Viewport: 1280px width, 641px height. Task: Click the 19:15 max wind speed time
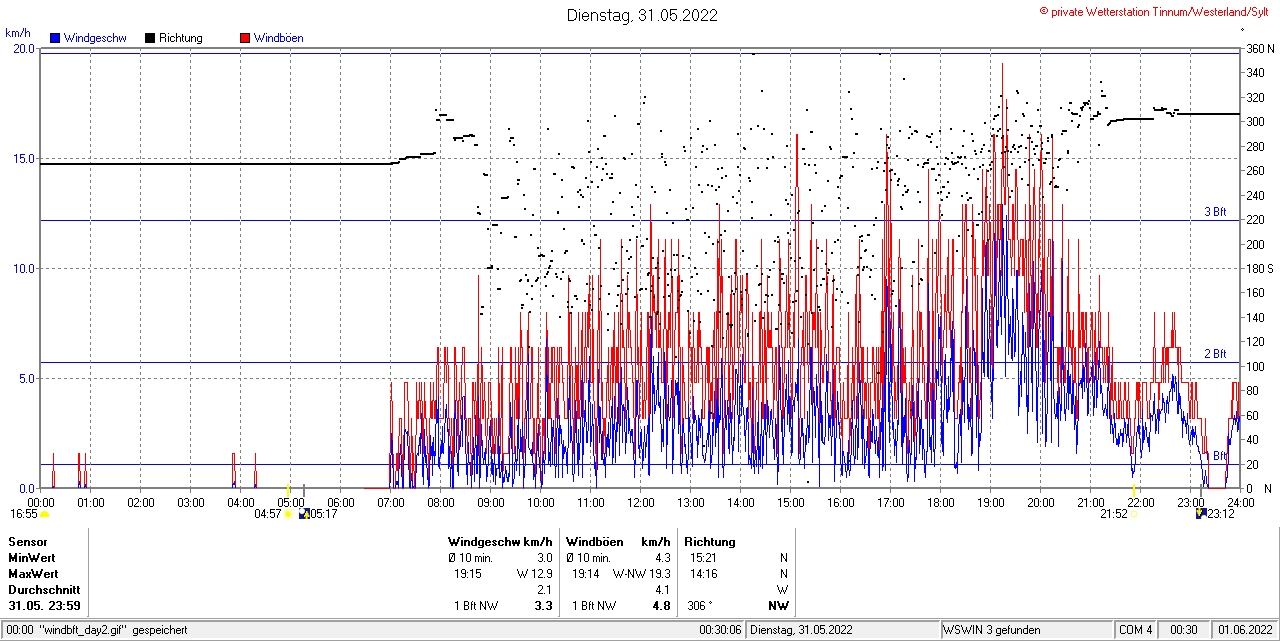click(469, 574)
